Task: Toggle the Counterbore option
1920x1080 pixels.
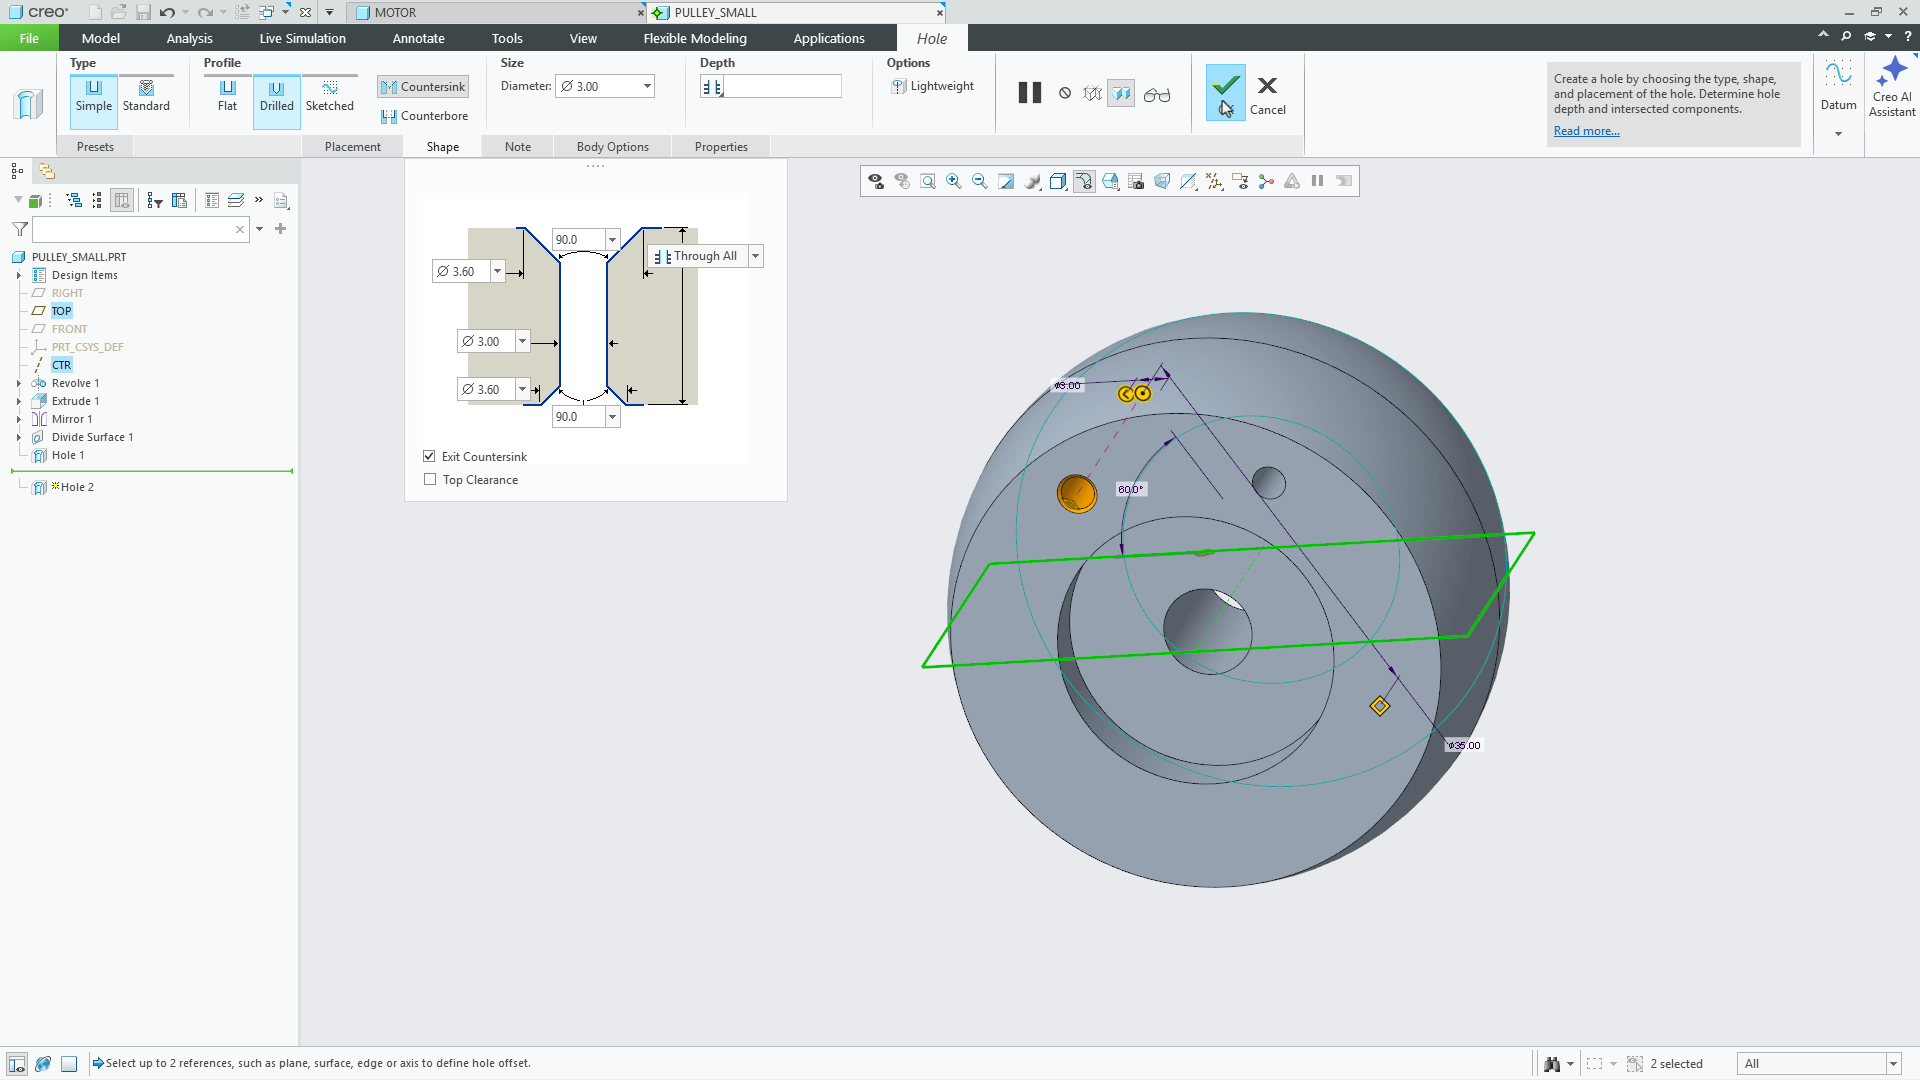Action: [x=424, y=116]
